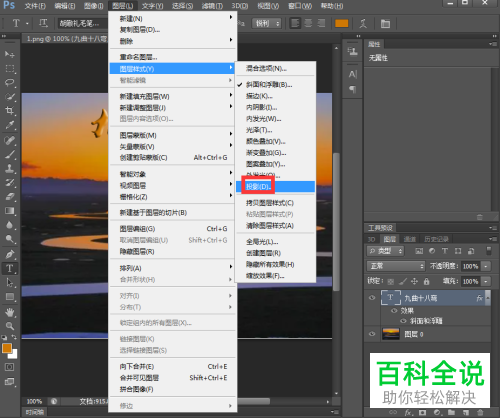
Task: Click the Create Warped Text icon
Action: (x=363, y=23)
